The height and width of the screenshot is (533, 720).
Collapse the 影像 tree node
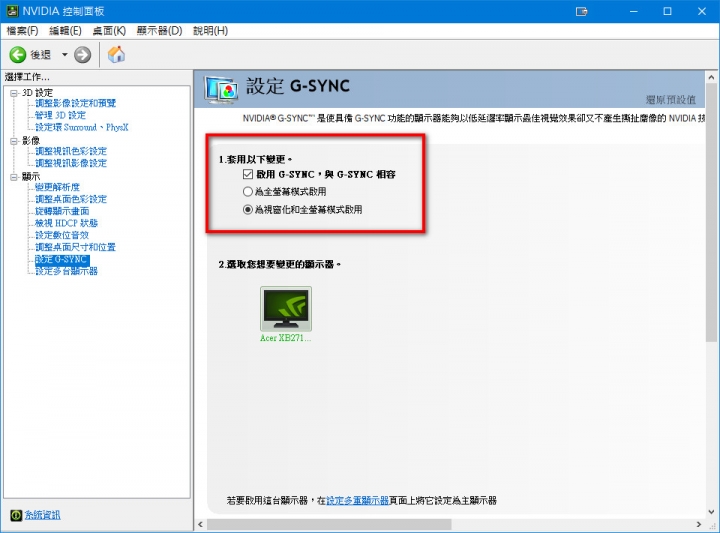(x=14, y=141)
